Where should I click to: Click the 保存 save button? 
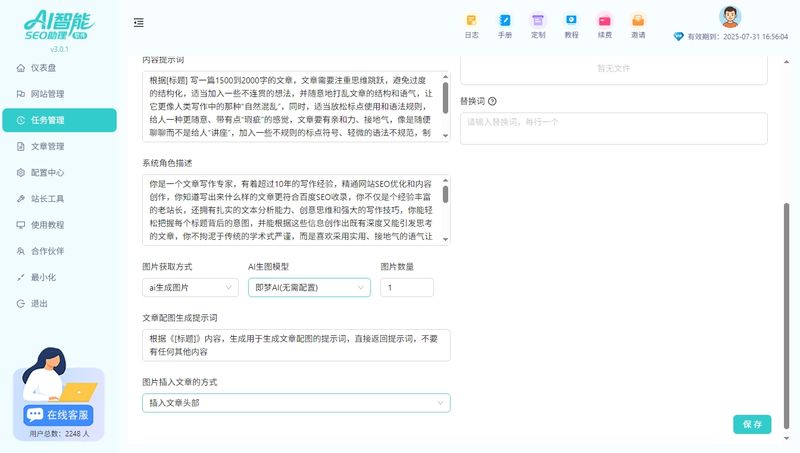point(752,424)
